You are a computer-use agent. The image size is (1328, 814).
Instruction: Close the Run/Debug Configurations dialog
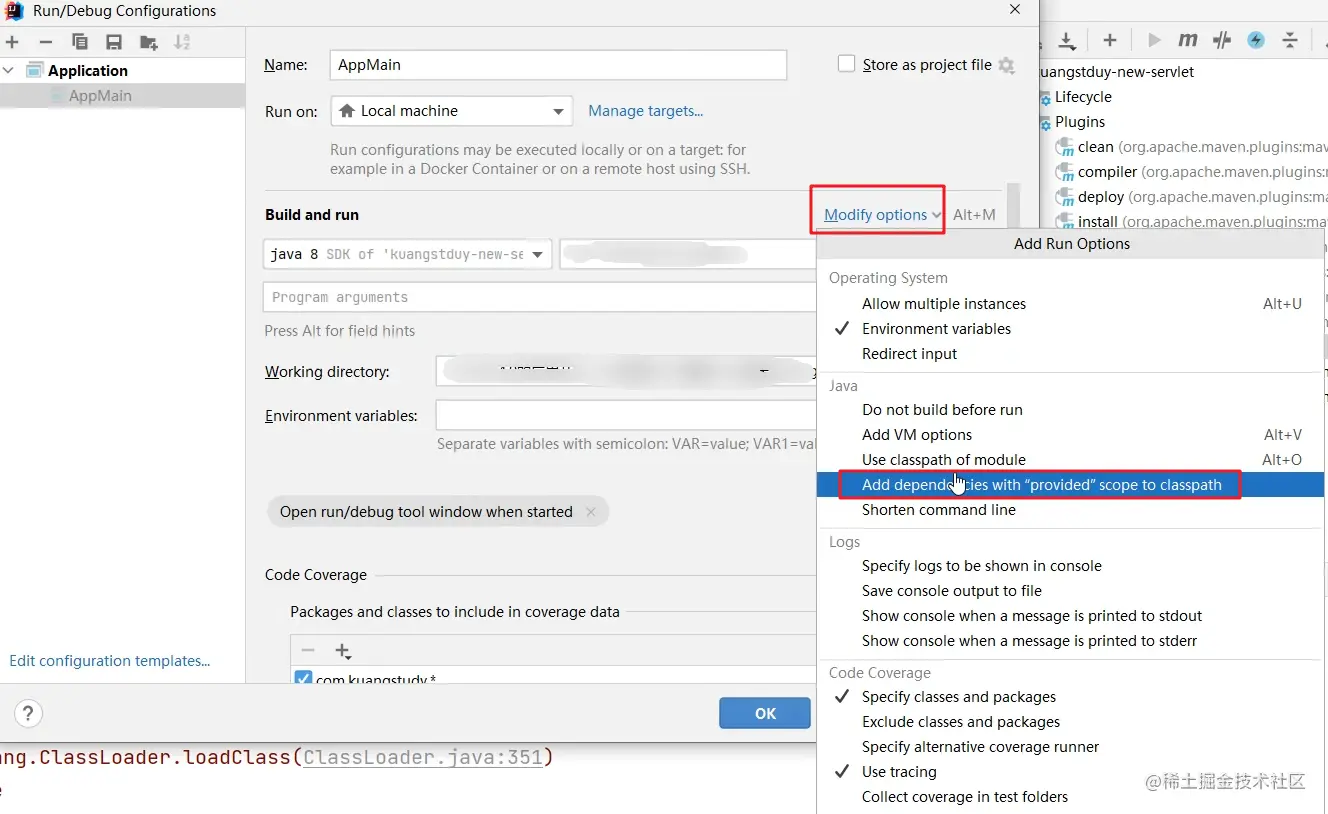[1015, 10]
